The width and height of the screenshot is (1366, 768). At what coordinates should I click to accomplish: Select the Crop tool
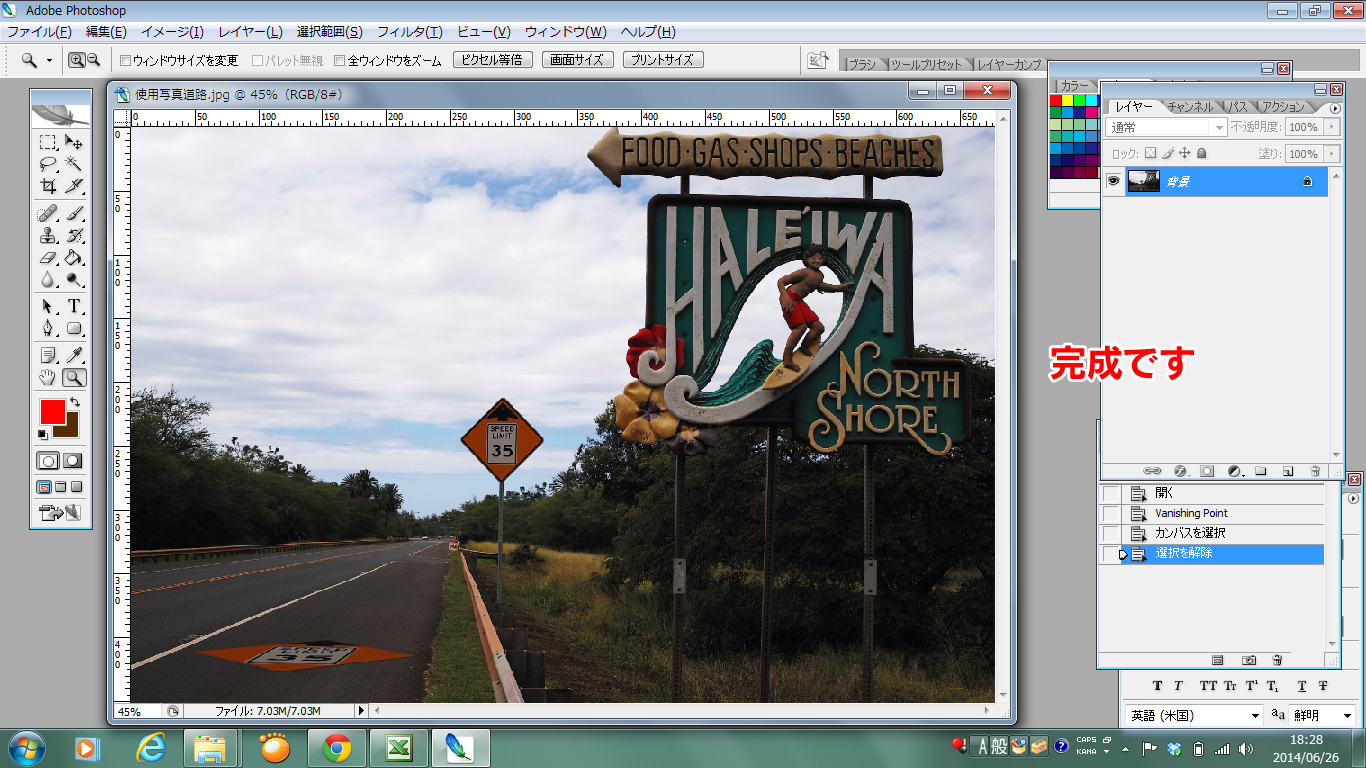(48, 186)
